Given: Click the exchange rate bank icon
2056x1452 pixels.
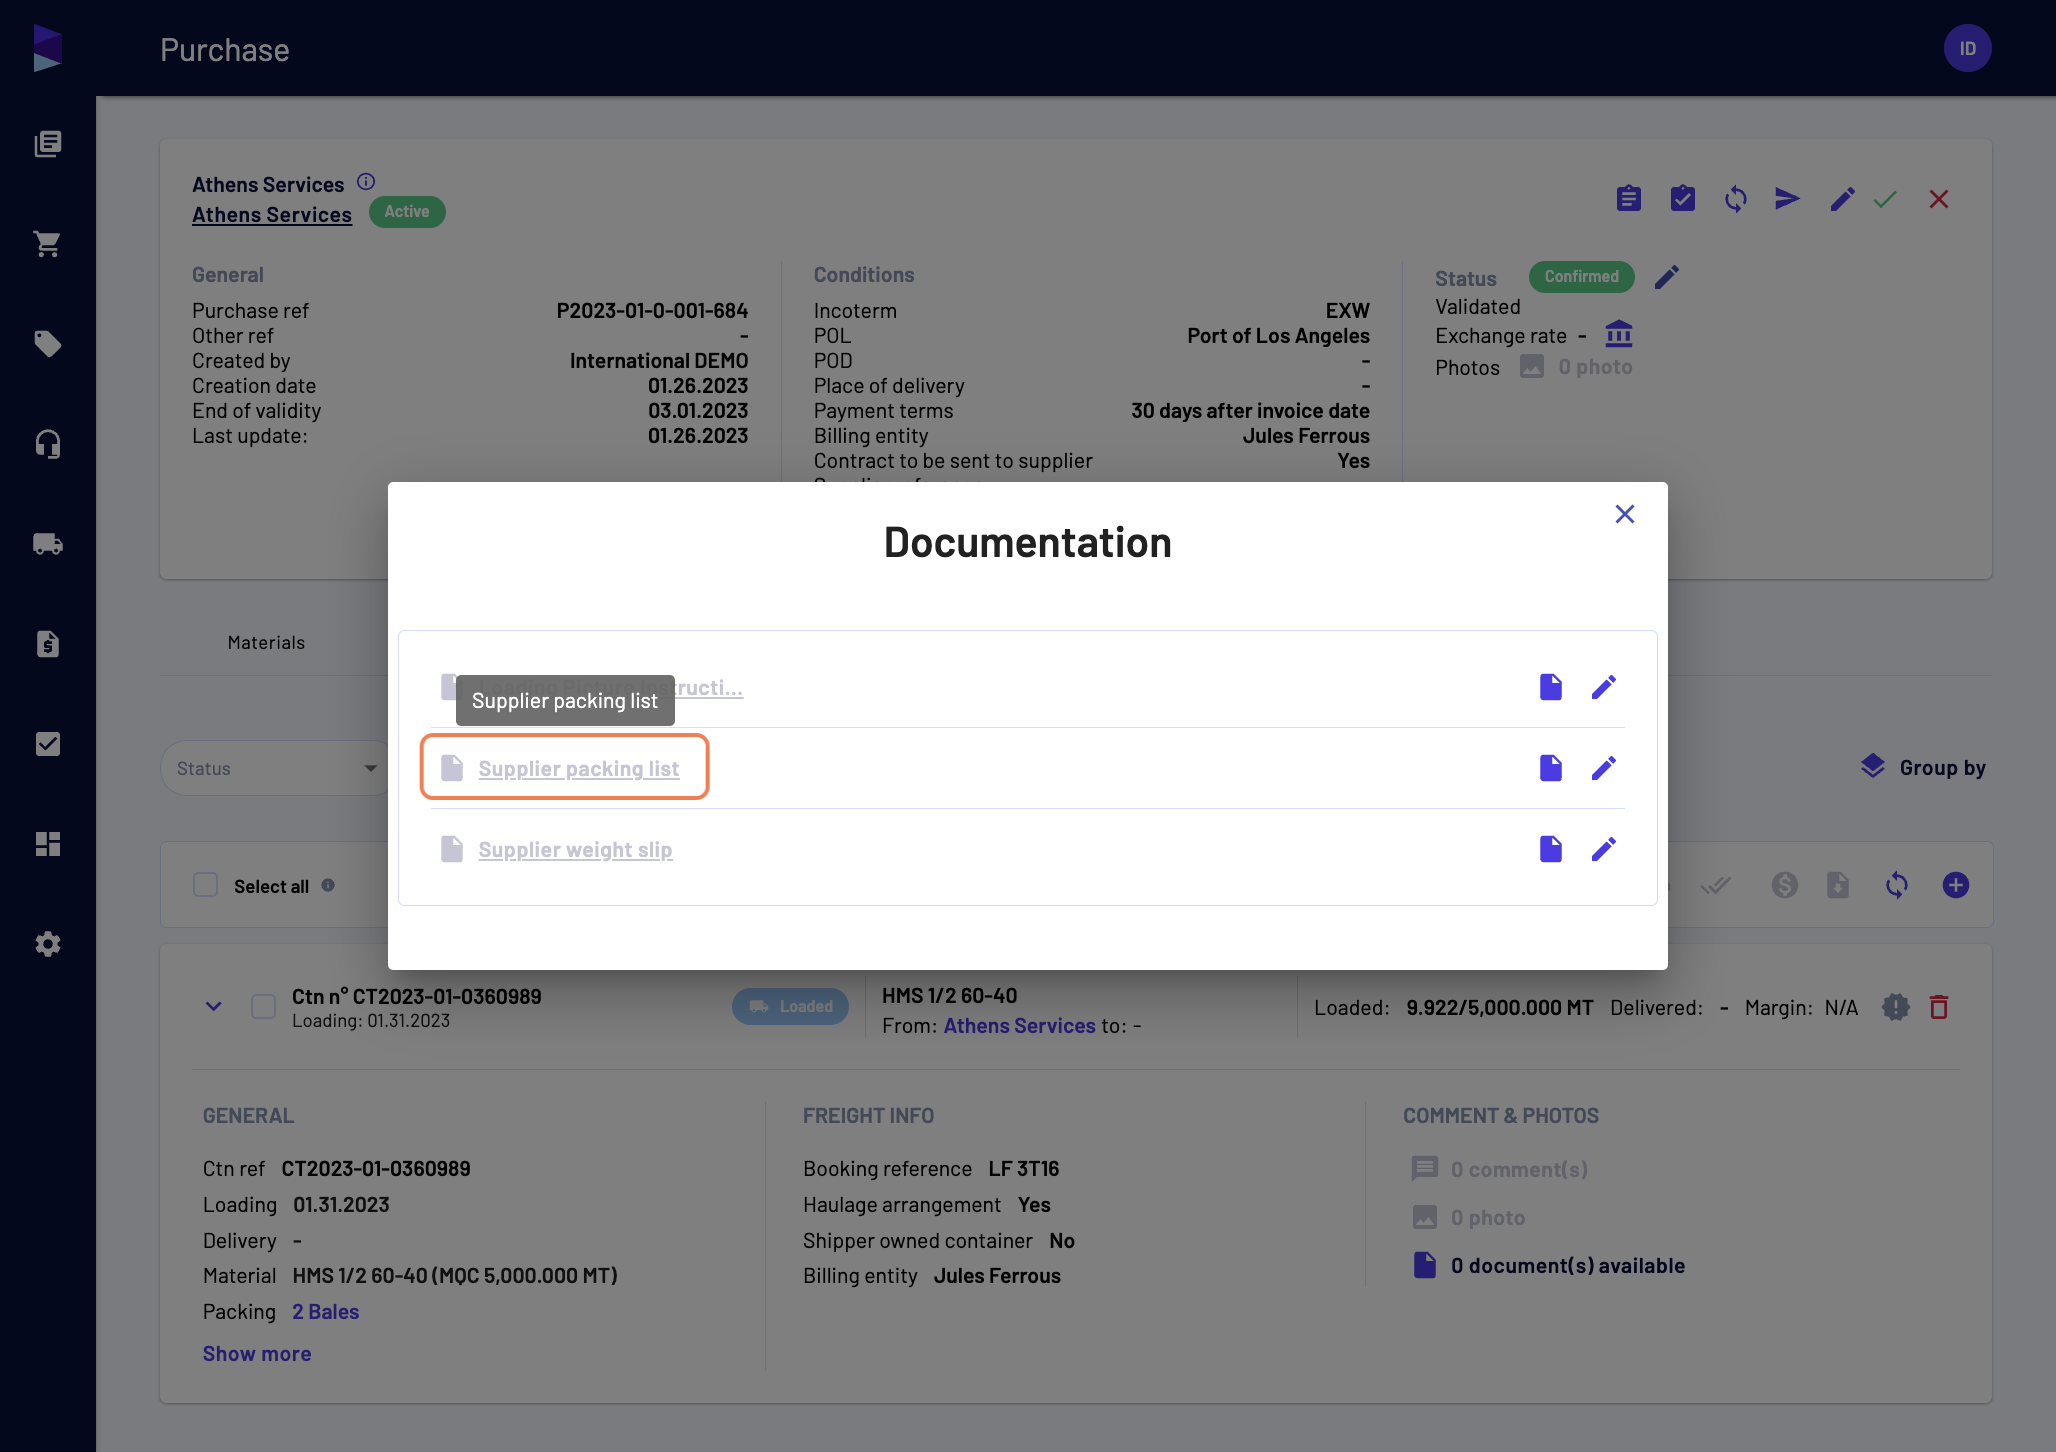Looking at the screenshot, I should [1619, 334].
